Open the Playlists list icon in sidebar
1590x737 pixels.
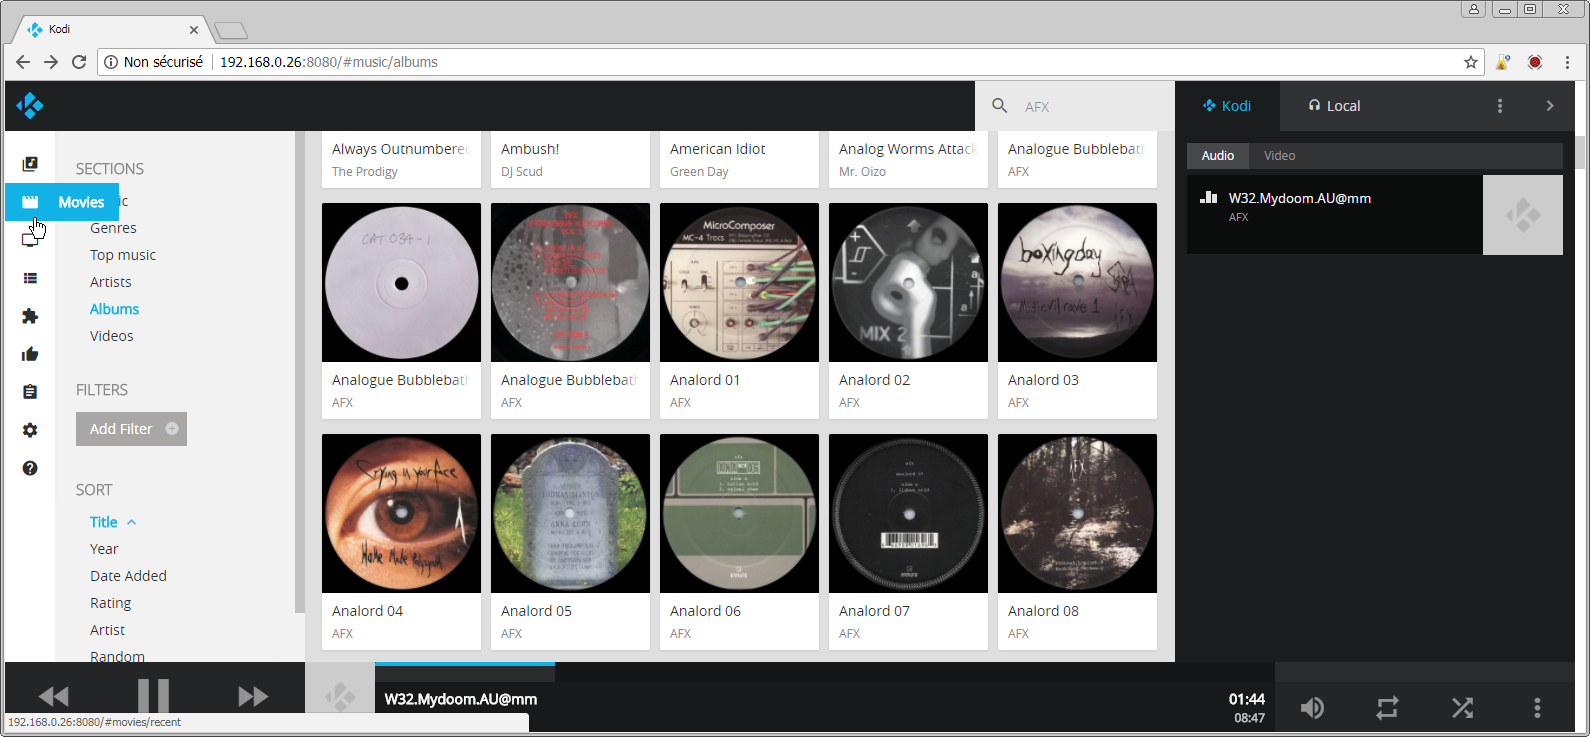[30, 279]
